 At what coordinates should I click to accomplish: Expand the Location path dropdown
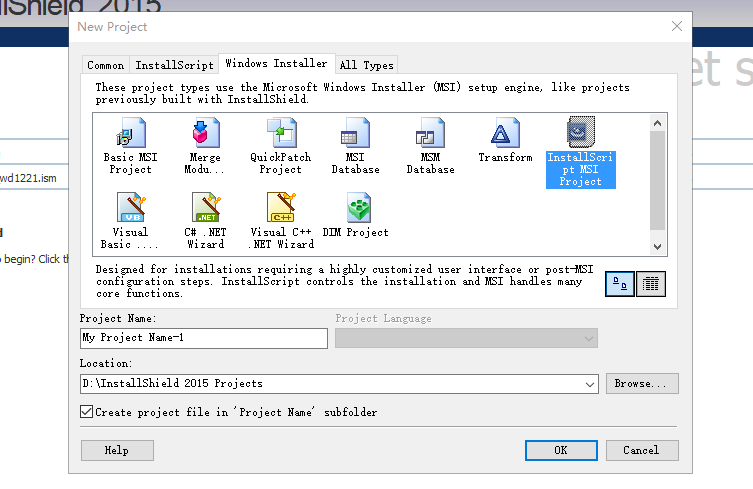pos(590,384)
